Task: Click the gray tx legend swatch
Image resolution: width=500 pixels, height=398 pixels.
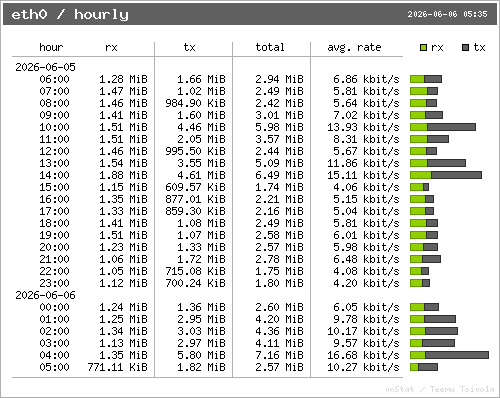Action: point(466,48)
